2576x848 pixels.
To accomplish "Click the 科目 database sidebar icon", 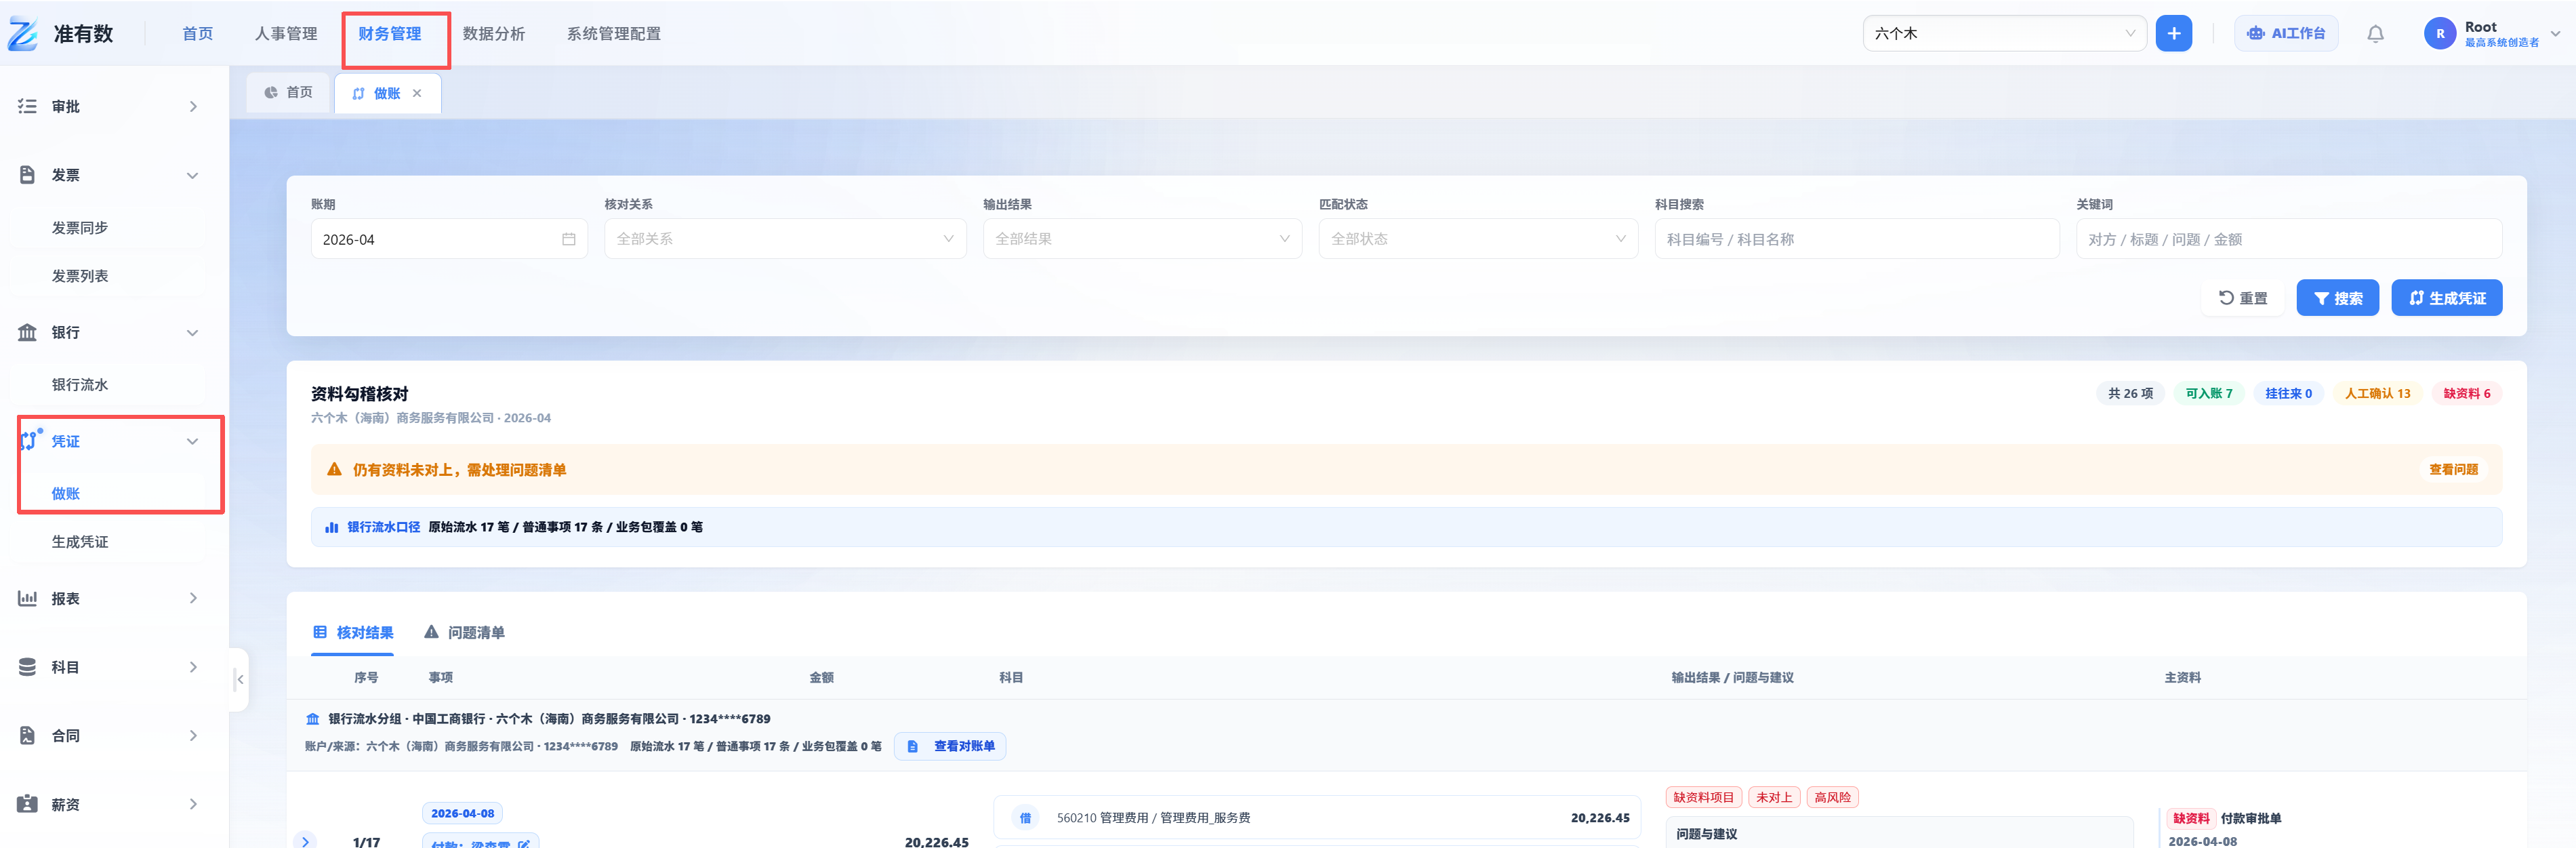I will point(27,667).
